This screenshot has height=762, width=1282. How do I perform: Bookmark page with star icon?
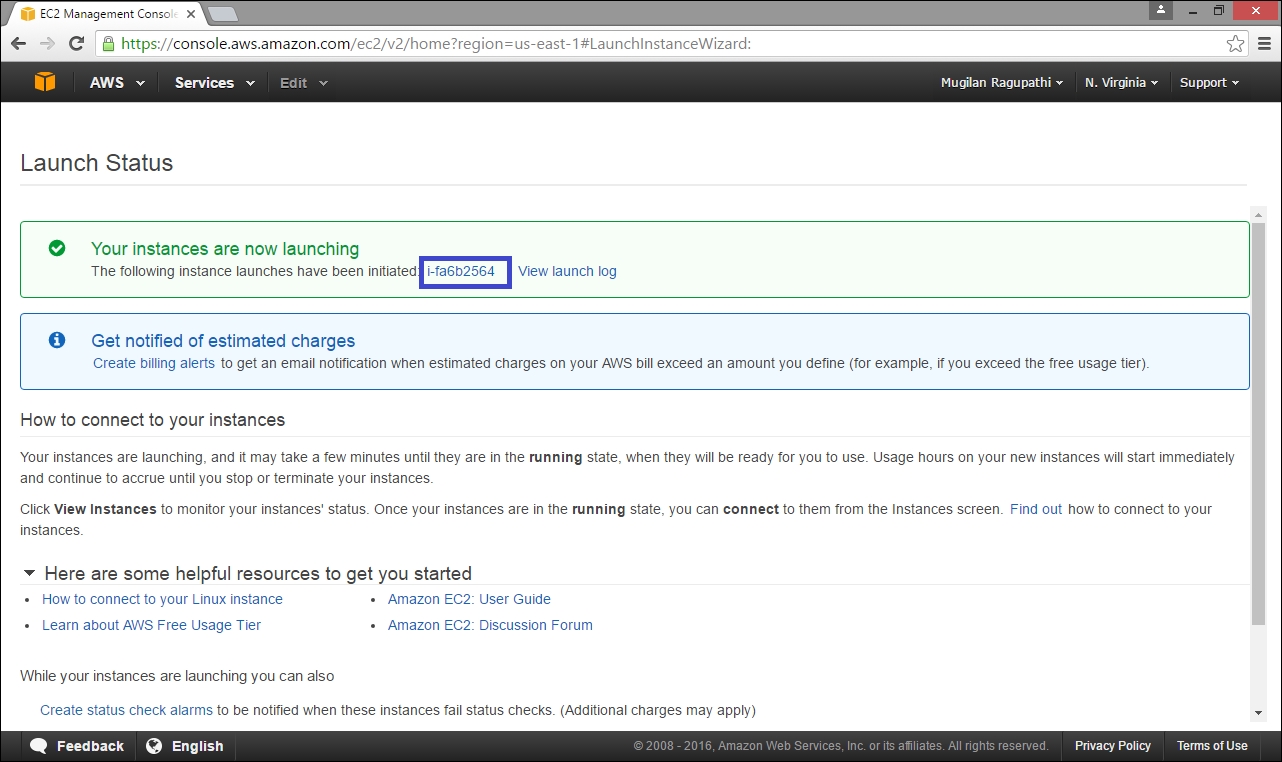point(1236,44)
